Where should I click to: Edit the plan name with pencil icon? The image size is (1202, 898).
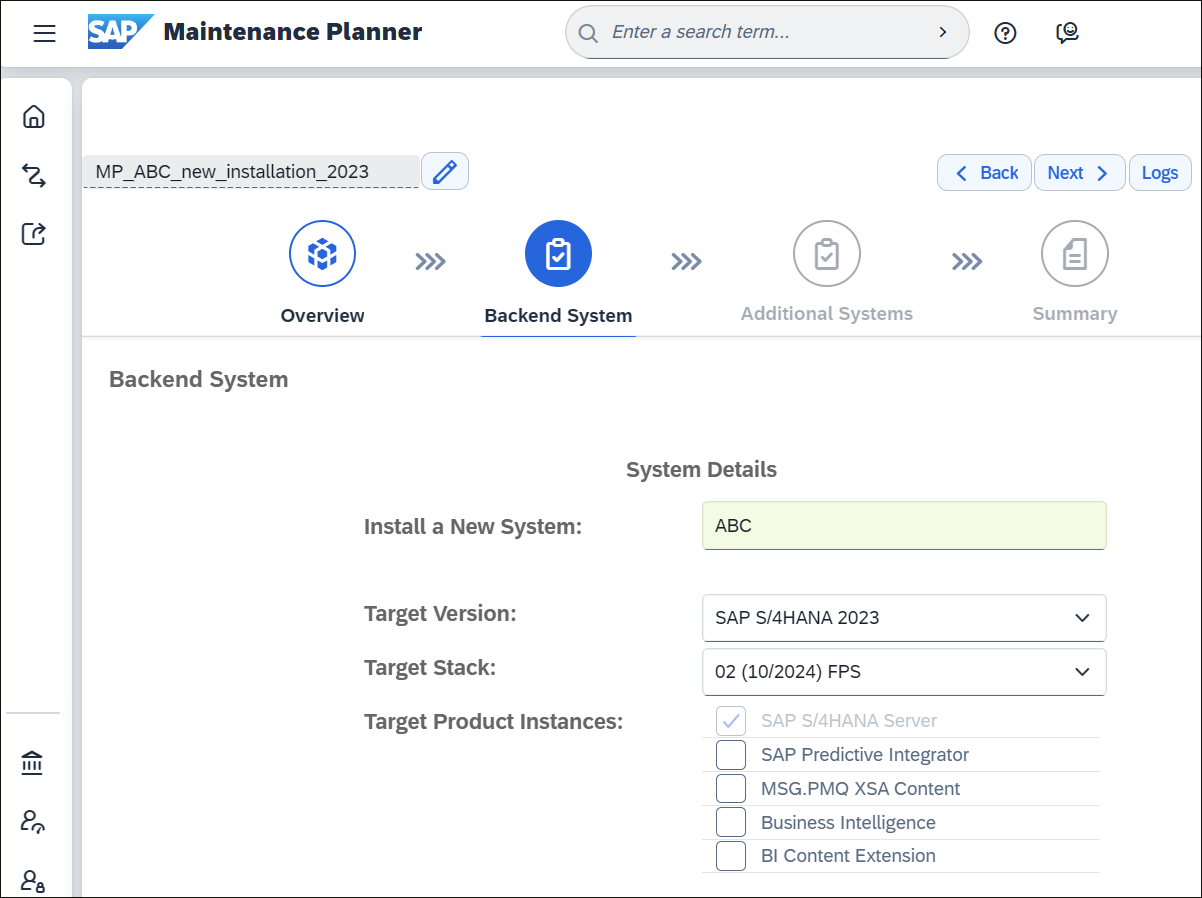click(x=445, y=172)
